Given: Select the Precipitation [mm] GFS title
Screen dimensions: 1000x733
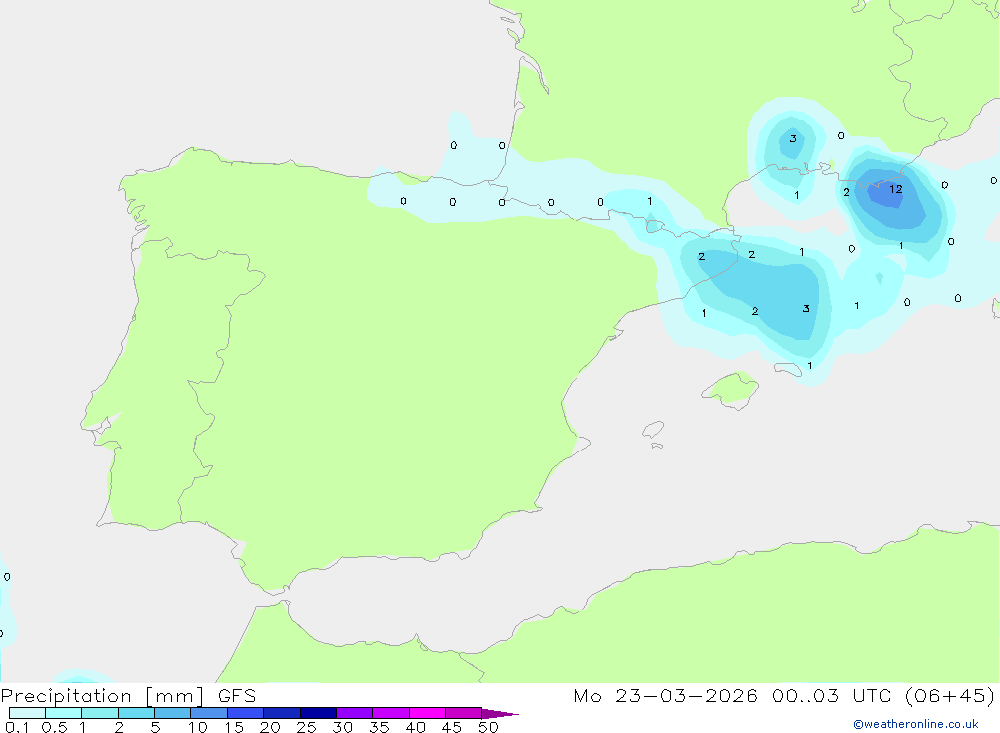Looking at the screenshot, I should tap(128, 695).
